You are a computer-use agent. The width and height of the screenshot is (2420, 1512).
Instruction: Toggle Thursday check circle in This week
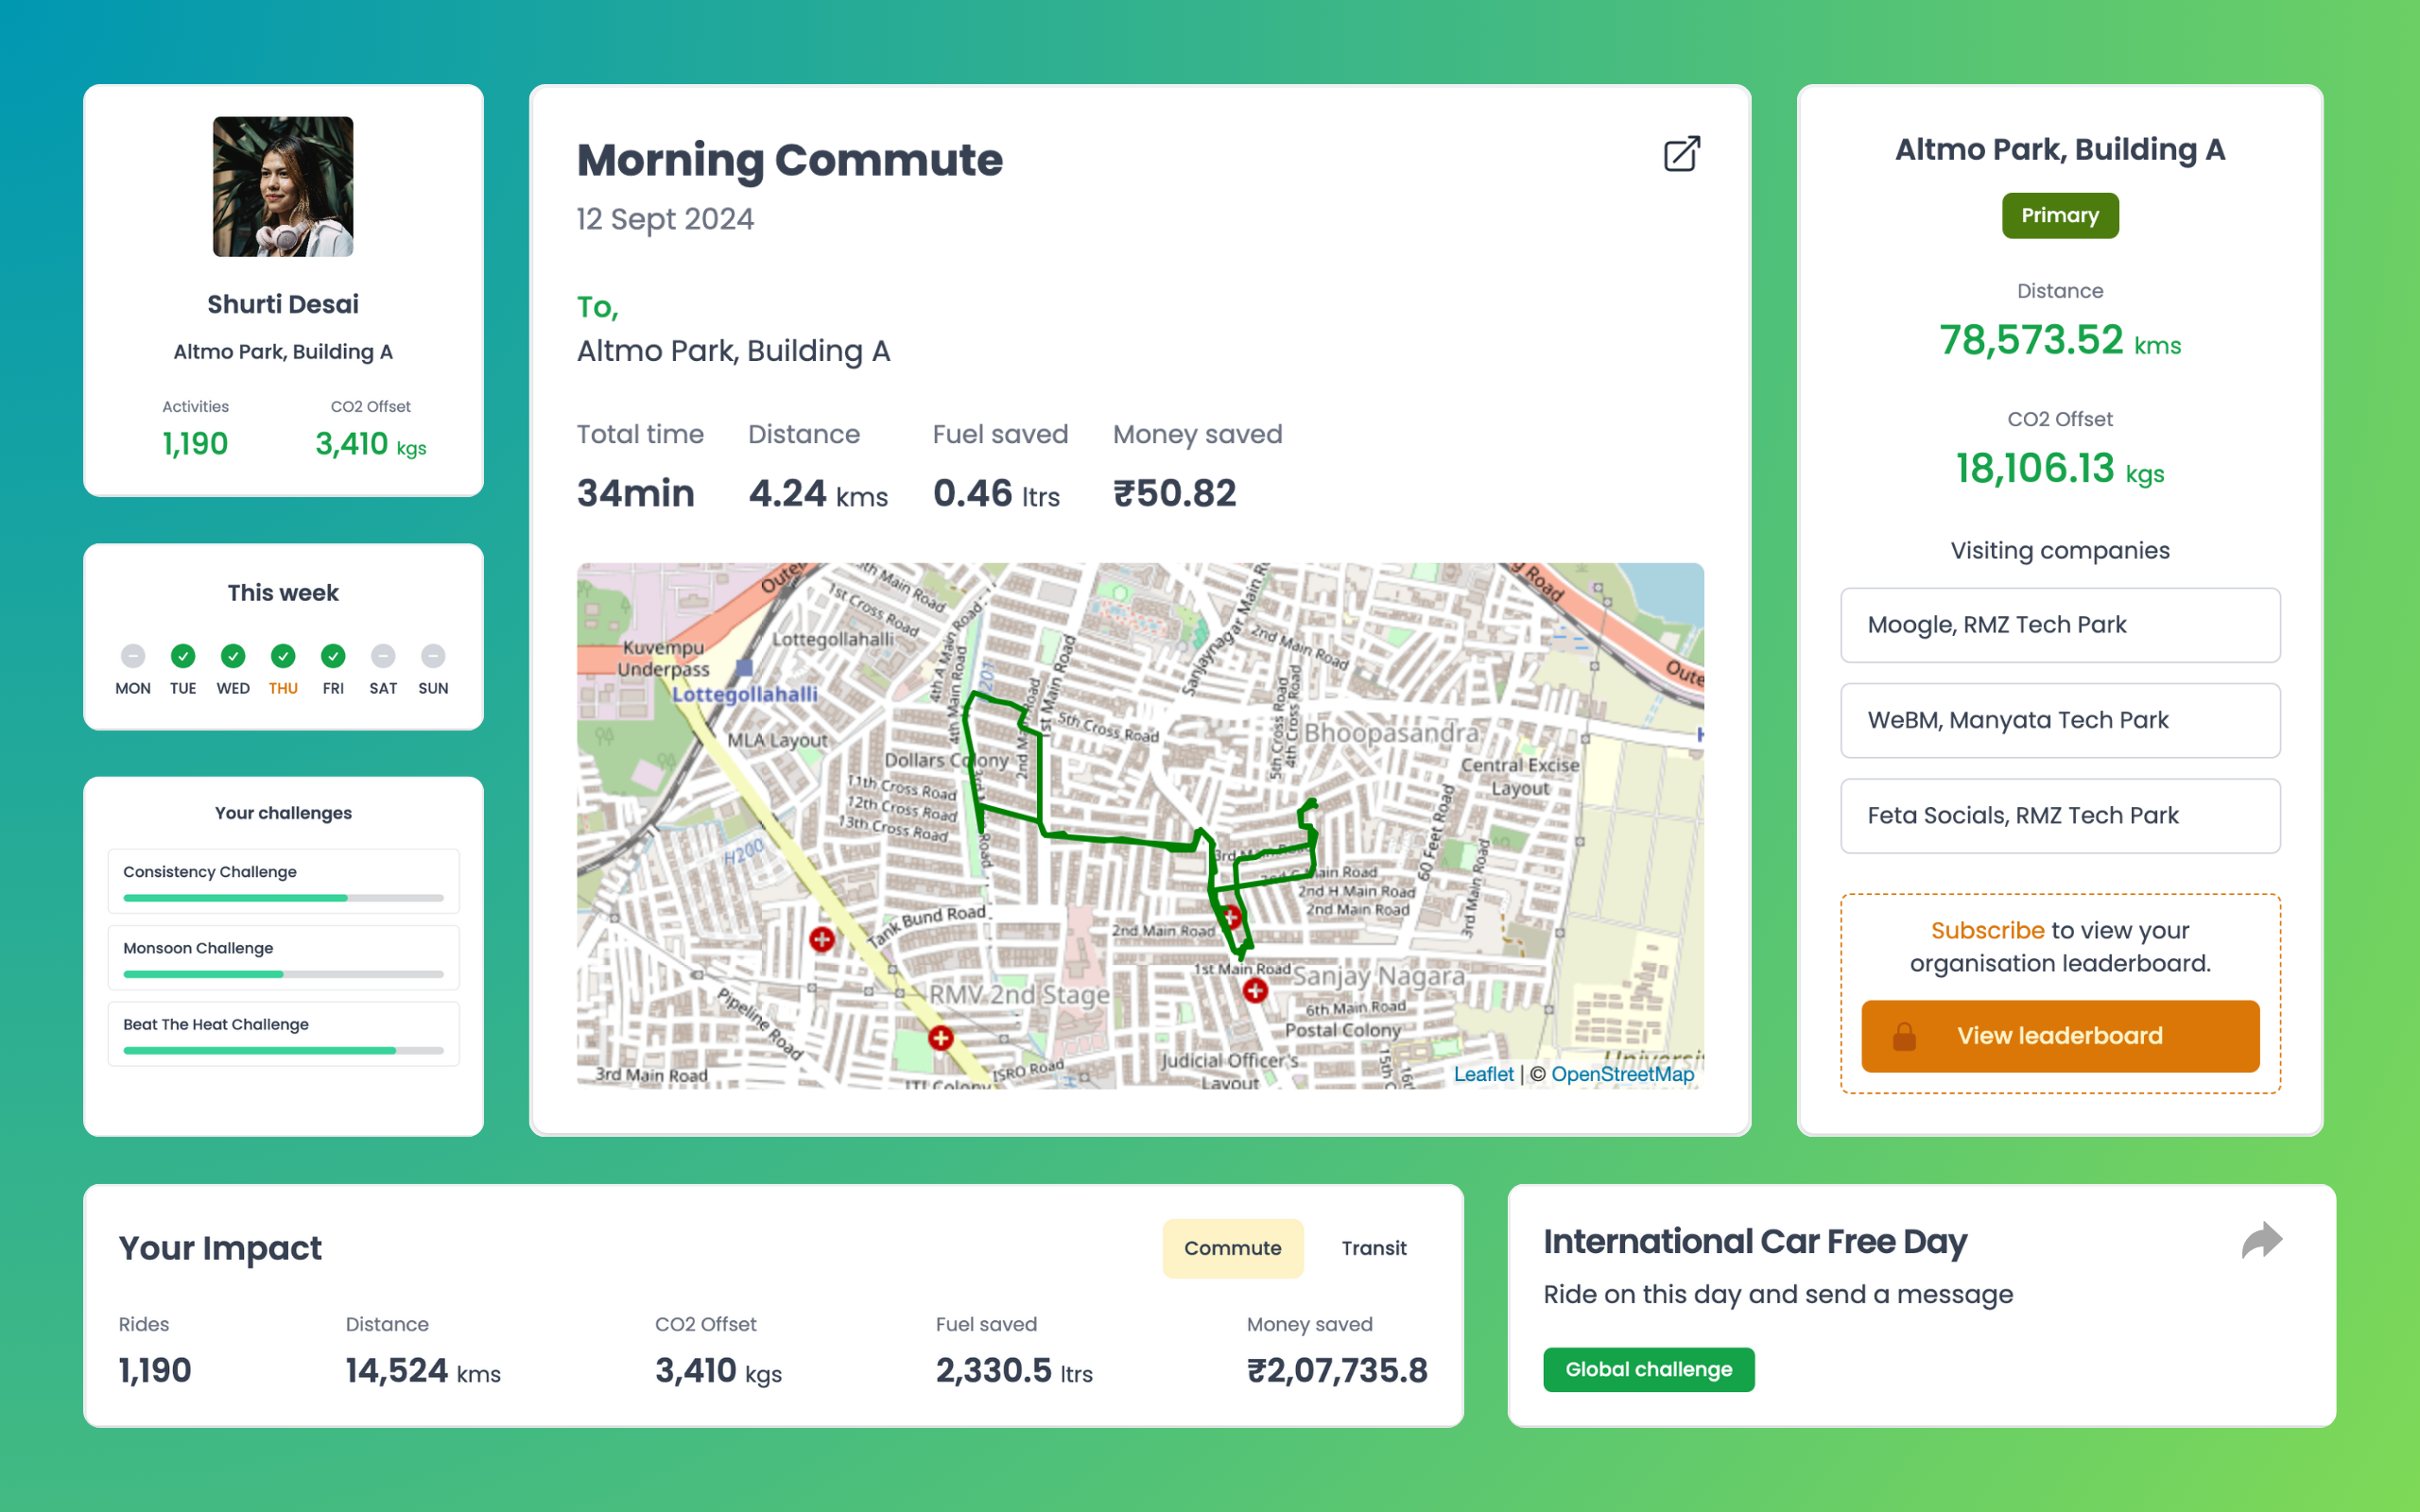tap(283, 656)
